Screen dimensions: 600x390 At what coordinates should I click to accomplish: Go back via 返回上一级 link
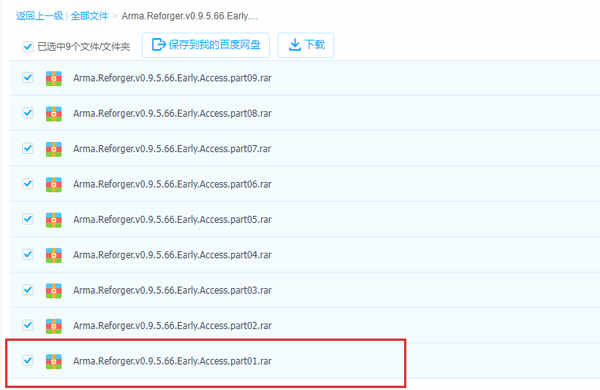coord(39,16)
